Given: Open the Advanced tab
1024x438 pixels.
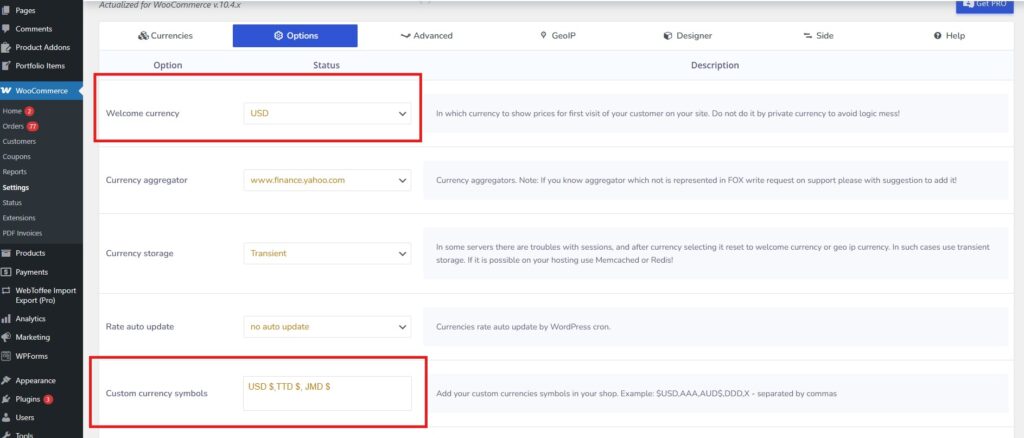Looking at the screenshot, I should 426,36.
